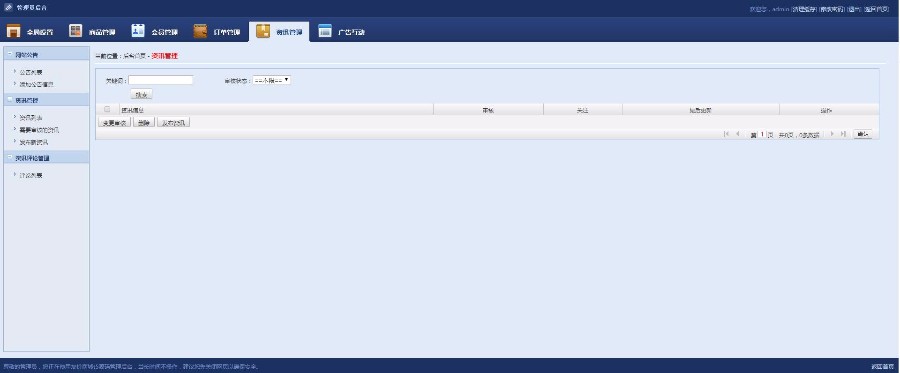Open the storefront icon for global settings
The image size is (900, 373).
pos(14,32)
